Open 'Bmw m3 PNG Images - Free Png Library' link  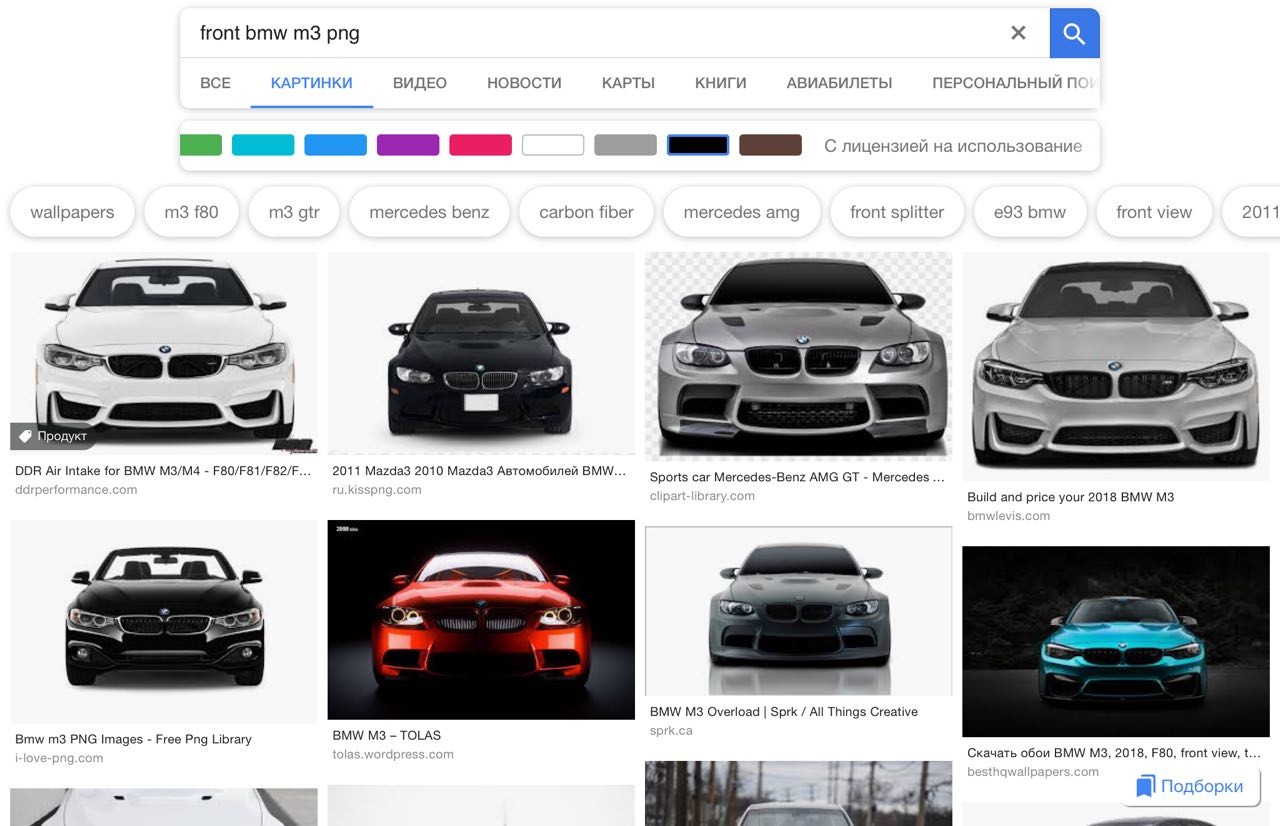(133, 739)
